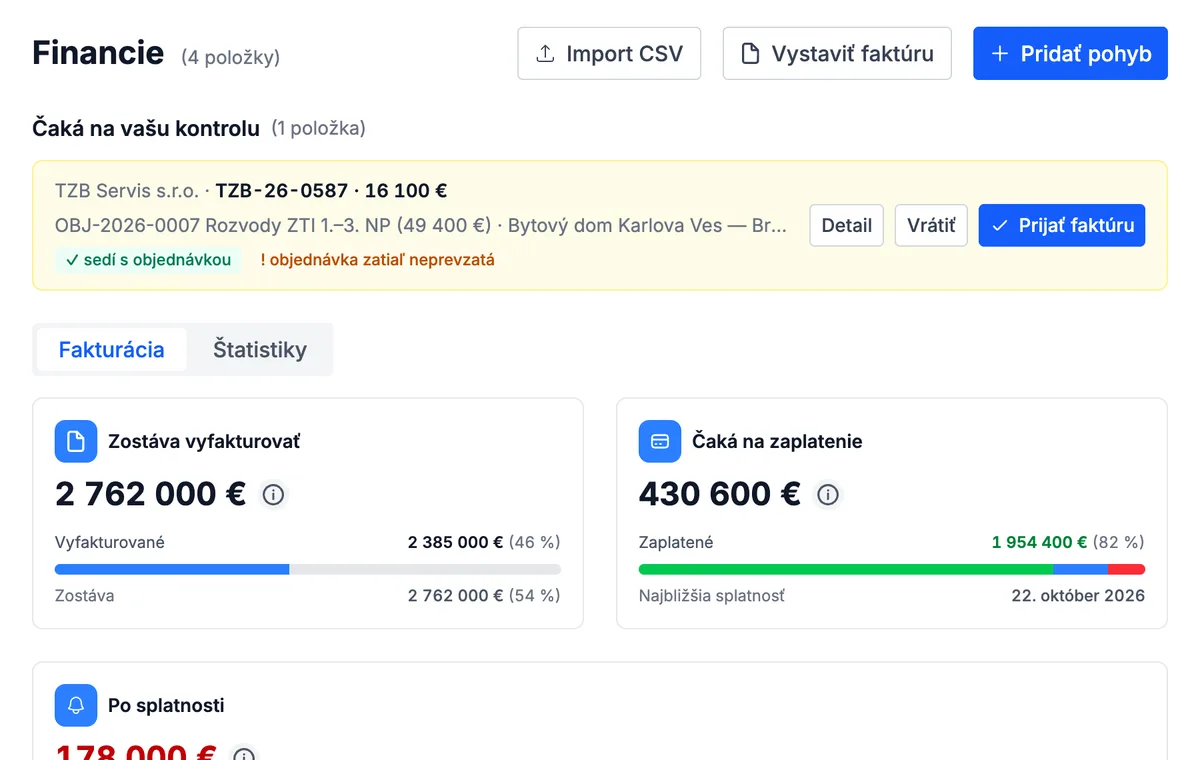Click the 'Najbližšia splatnosť' label
The image size is (1200, 760).
712,595
